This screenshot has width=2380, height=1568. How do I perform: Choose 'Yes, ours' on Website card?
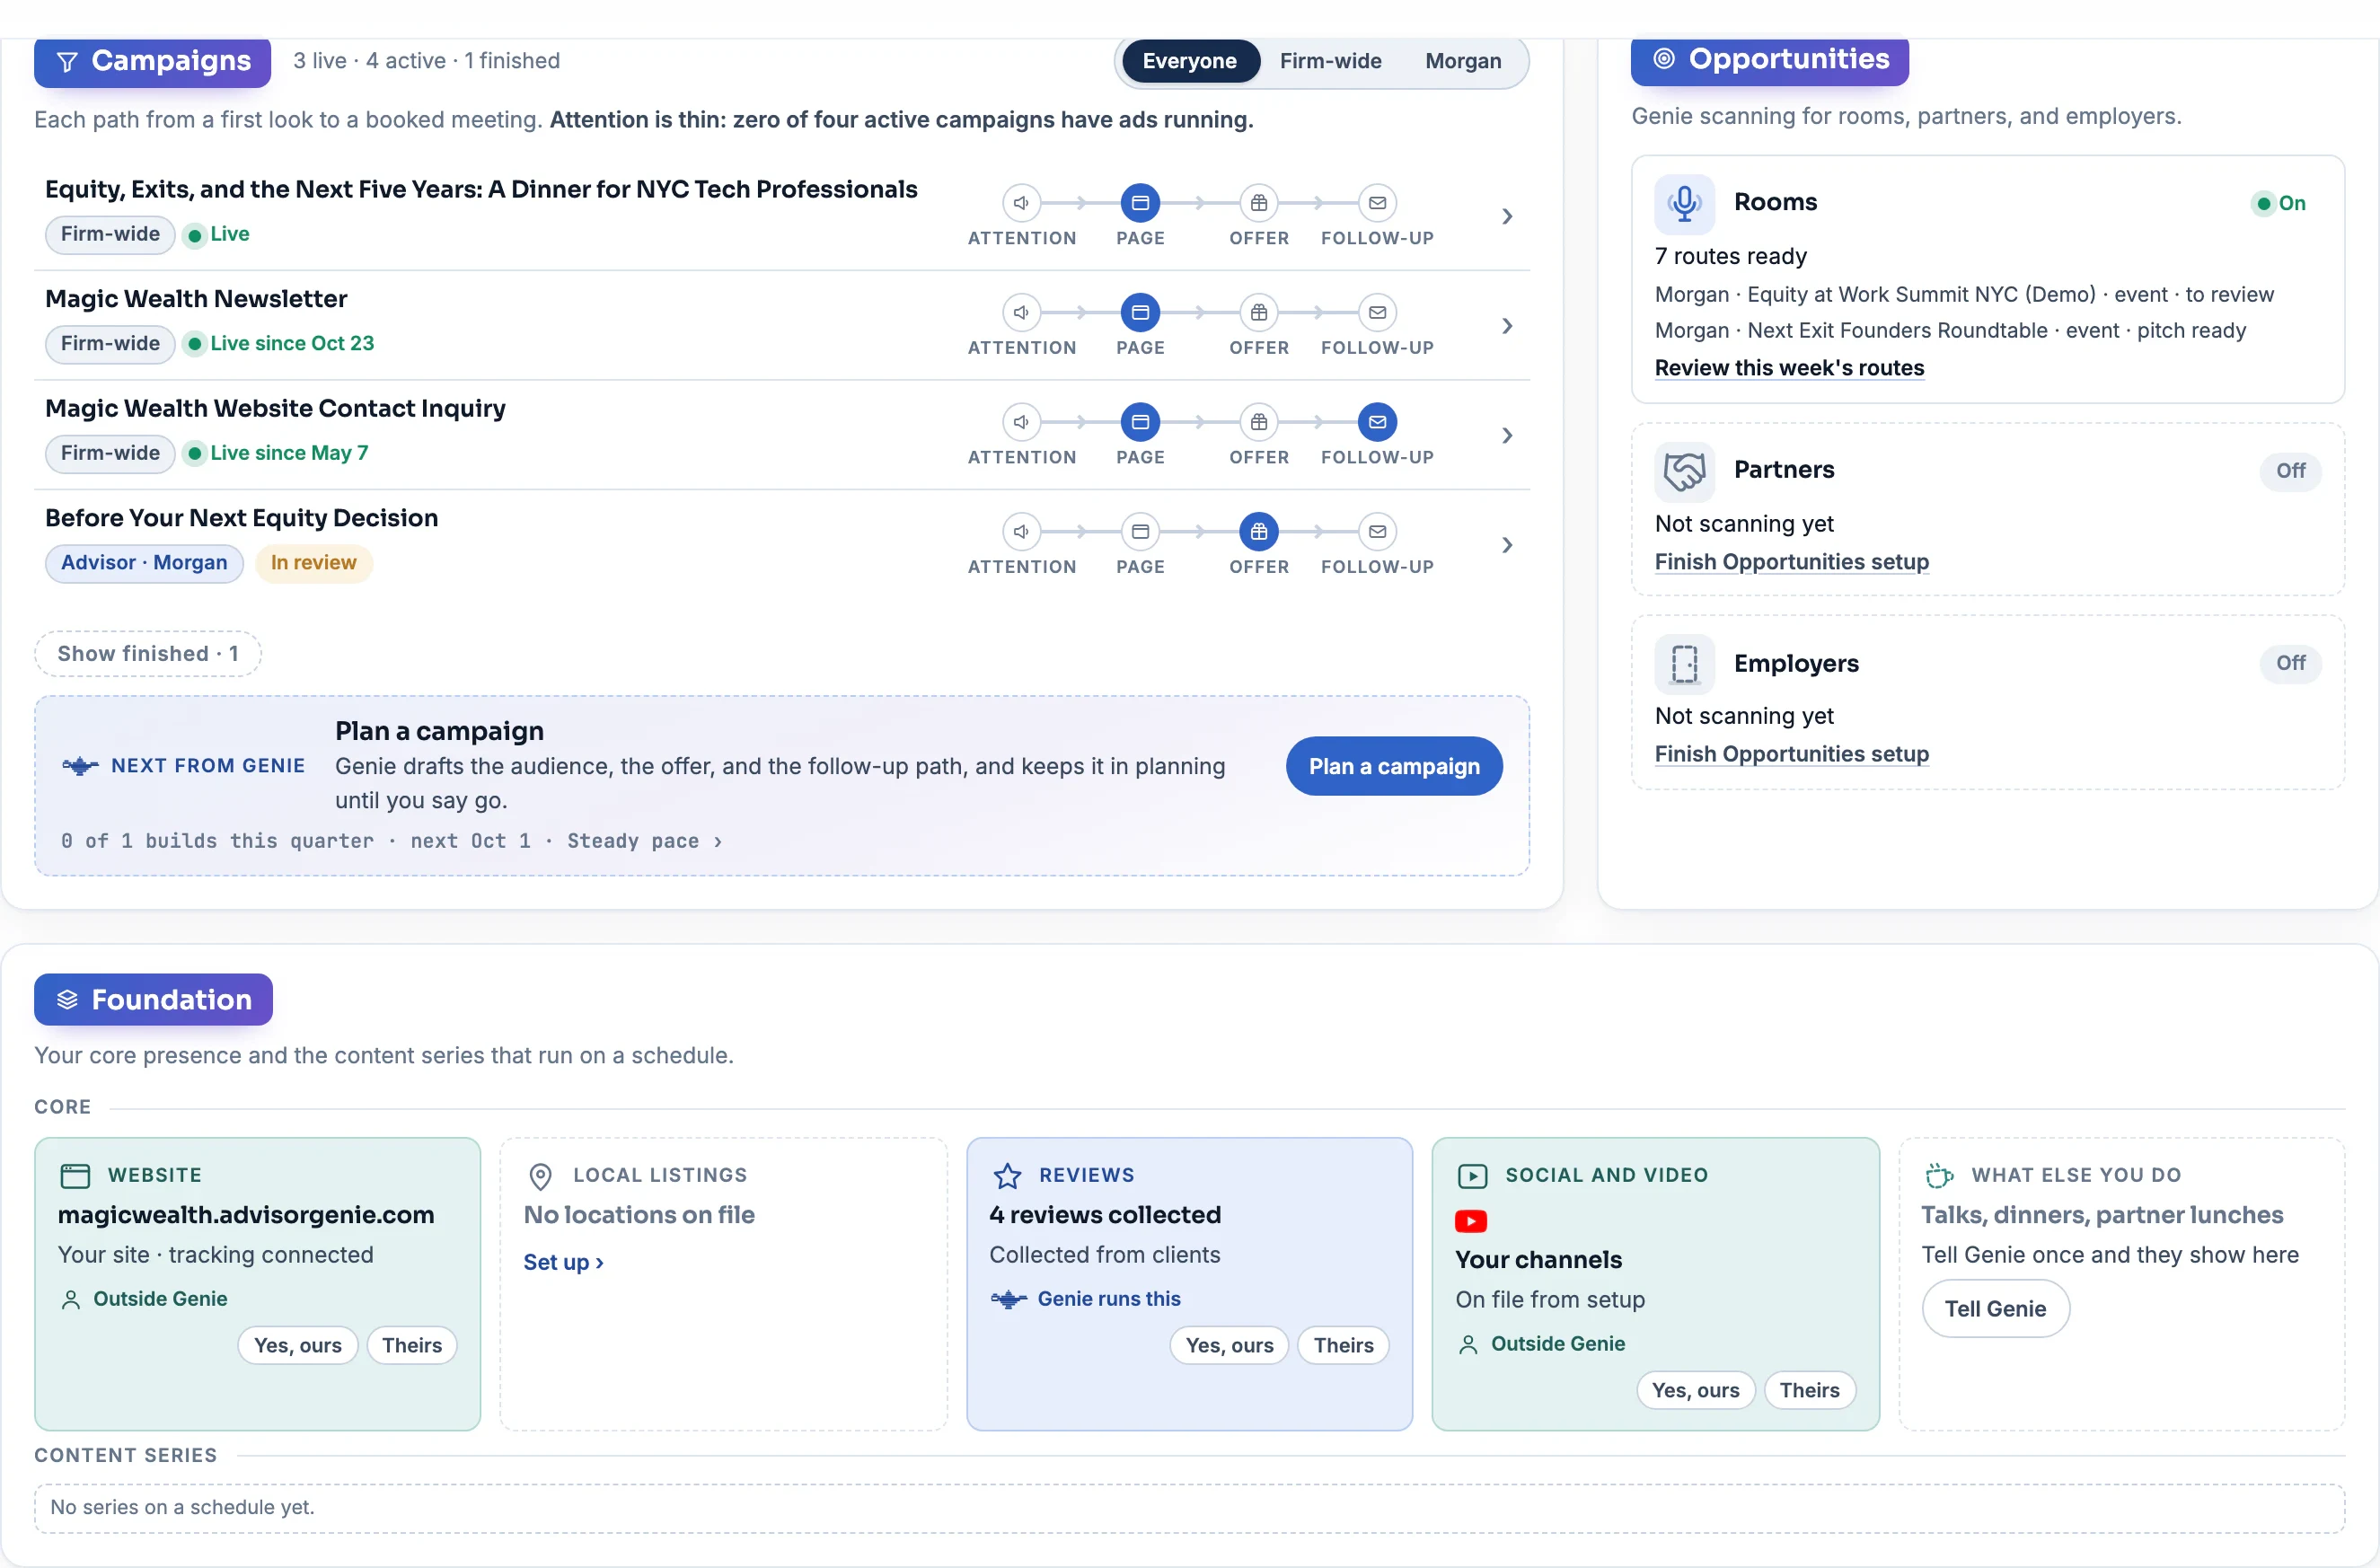[x=297, y=1346]
